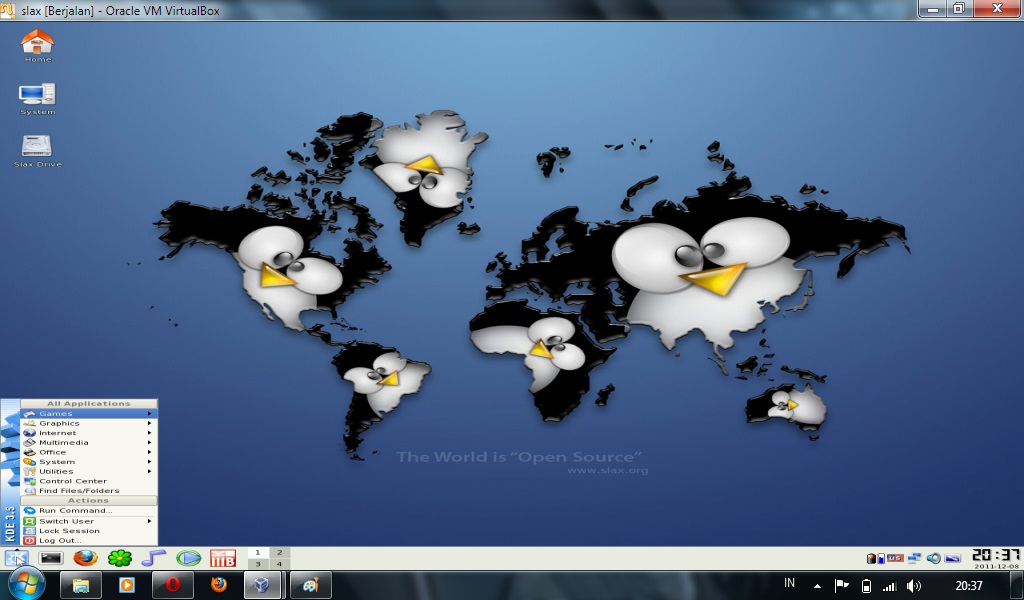Viewport: 1024px width, 600px height.
Task: Open the KDE tray speaker volume icon
Action: click(934, 558)
